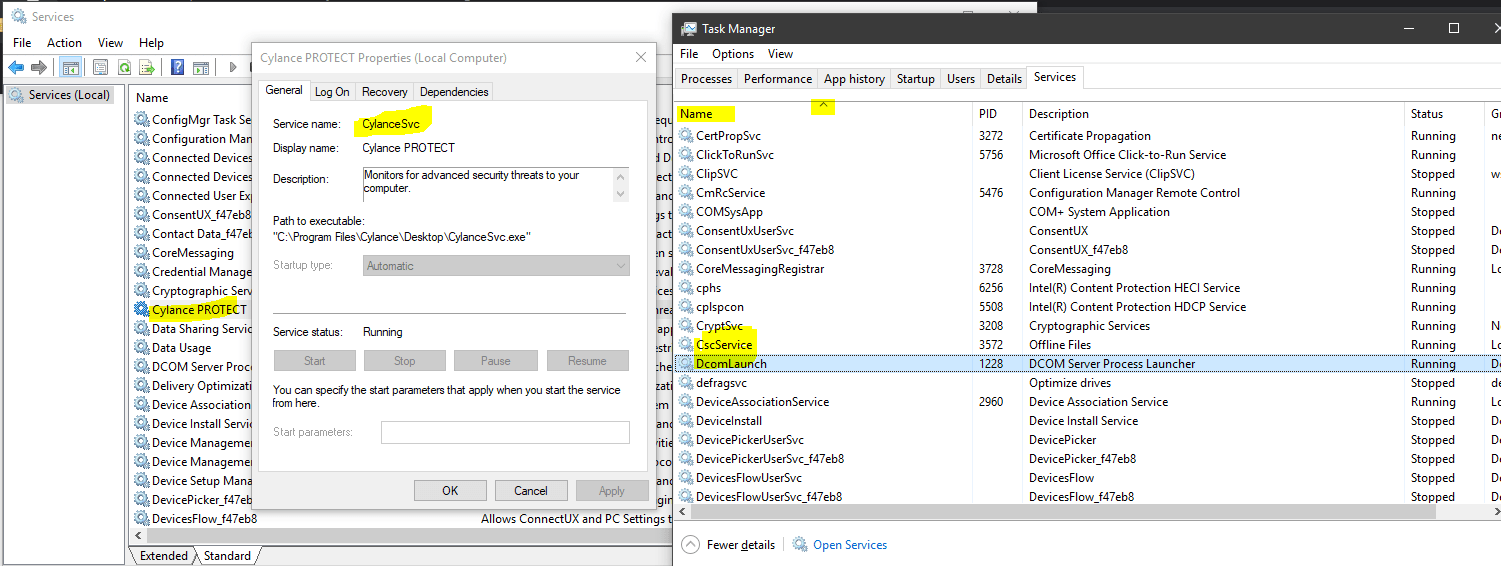Viewport: 1501px width, 566px height.
Task: Select the ClickToRunSvc service row
Action: 1087,155
